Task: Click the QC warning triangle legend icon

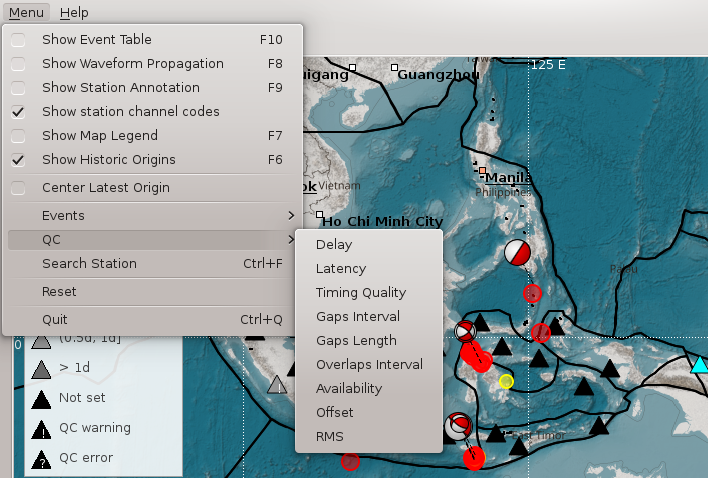Action: coord(41,429)
